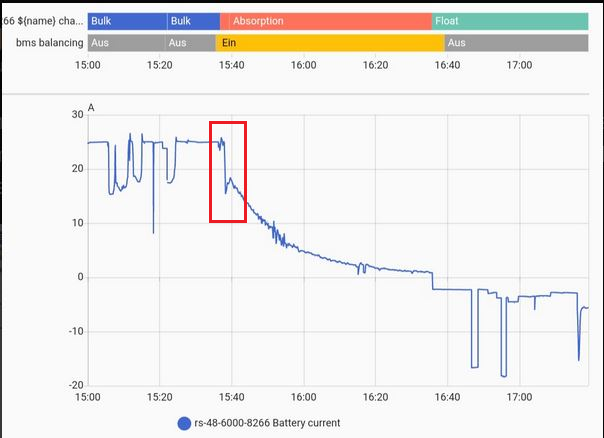Click the y-axis label '0'
This screenshot has height=438, width=604.
[80, 277]
